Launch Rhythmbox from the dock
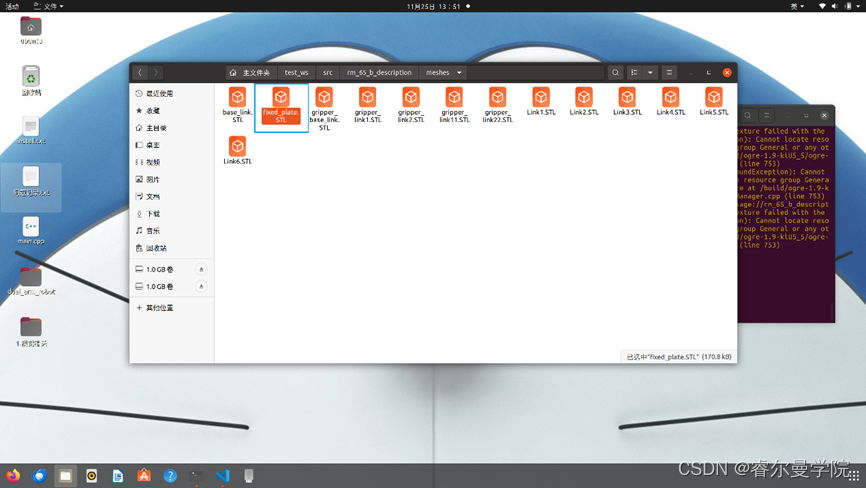Screen dimensions: 866x488 coord(92,475)
